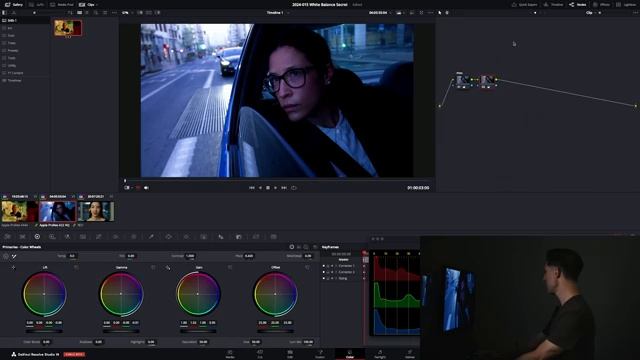Click stop in the viewer transport
Image resolution: width=640 pixels, height=360 pixels.
point(268,188)
